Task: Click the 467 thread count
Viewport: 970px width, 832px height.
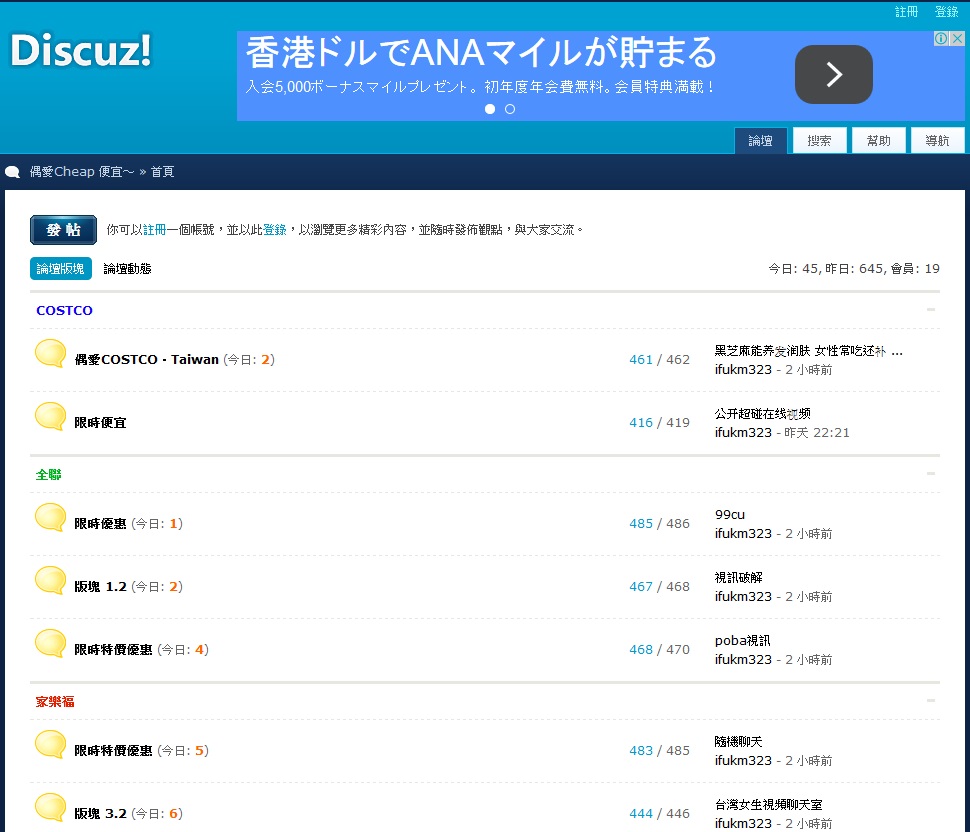Action: click(641, 587)
